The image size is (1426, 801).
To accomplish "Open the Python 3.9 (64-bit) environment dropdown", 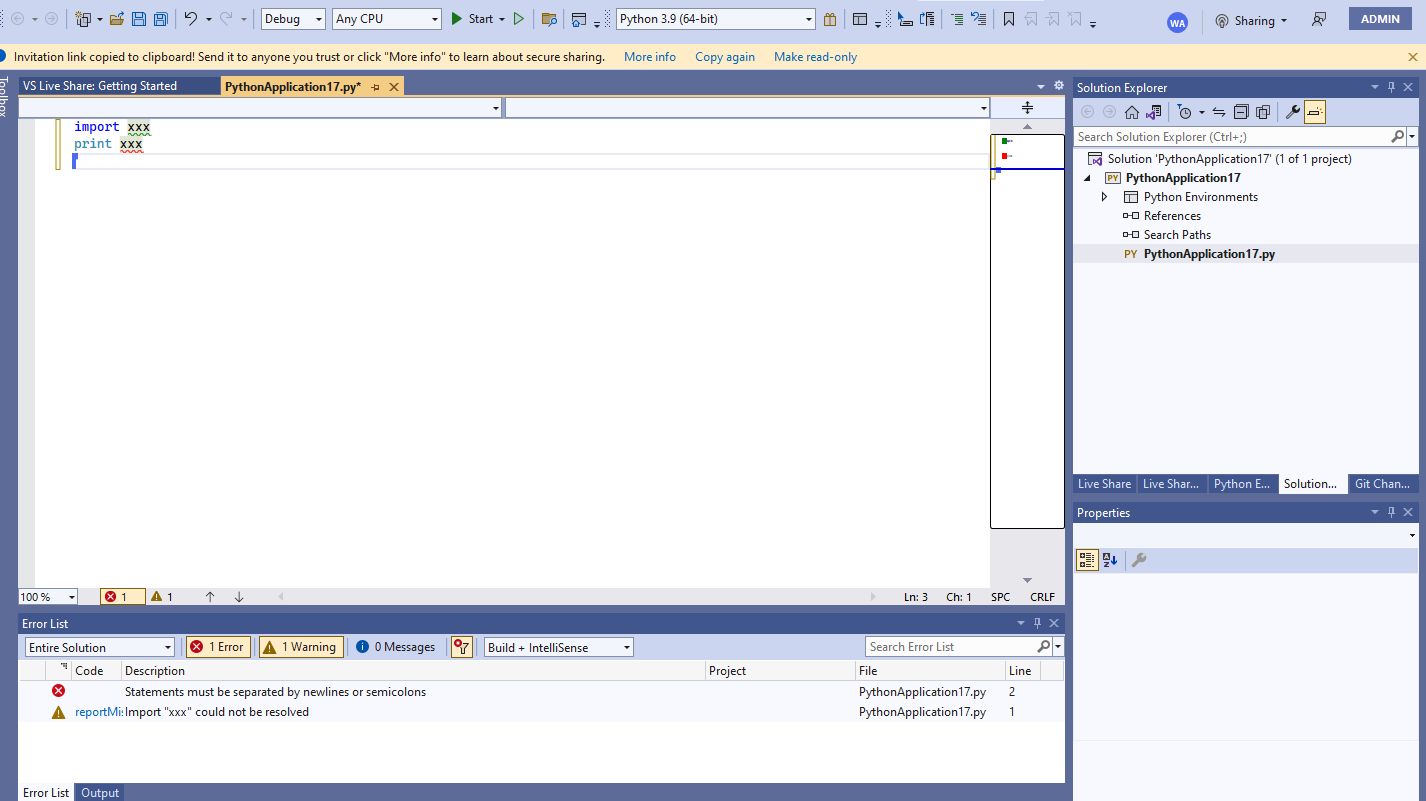I will (716, 19).
